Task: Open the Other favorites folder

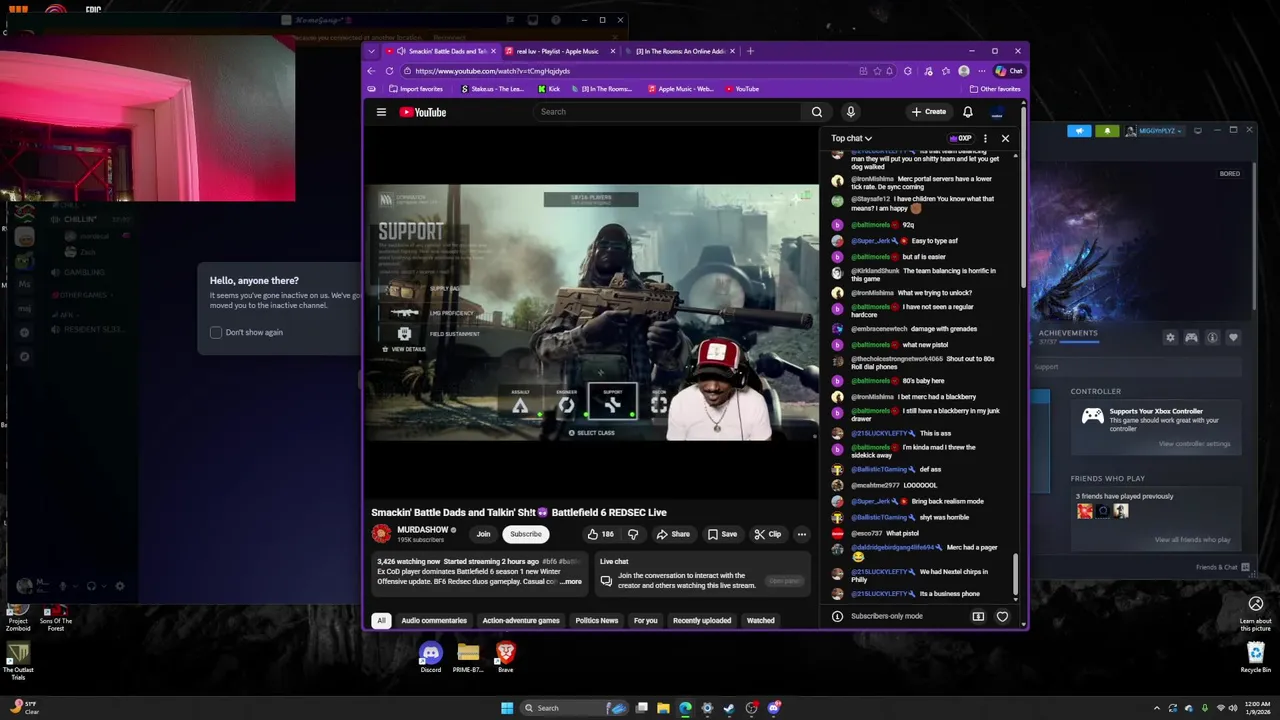Action: tap(994, 89)
